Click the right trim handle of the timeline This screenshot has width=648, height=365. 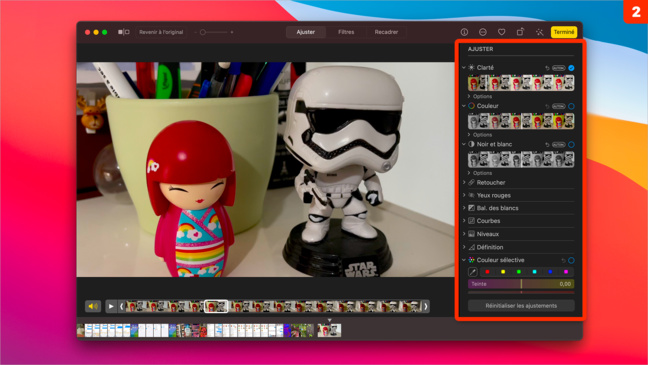tap(426, 306)
